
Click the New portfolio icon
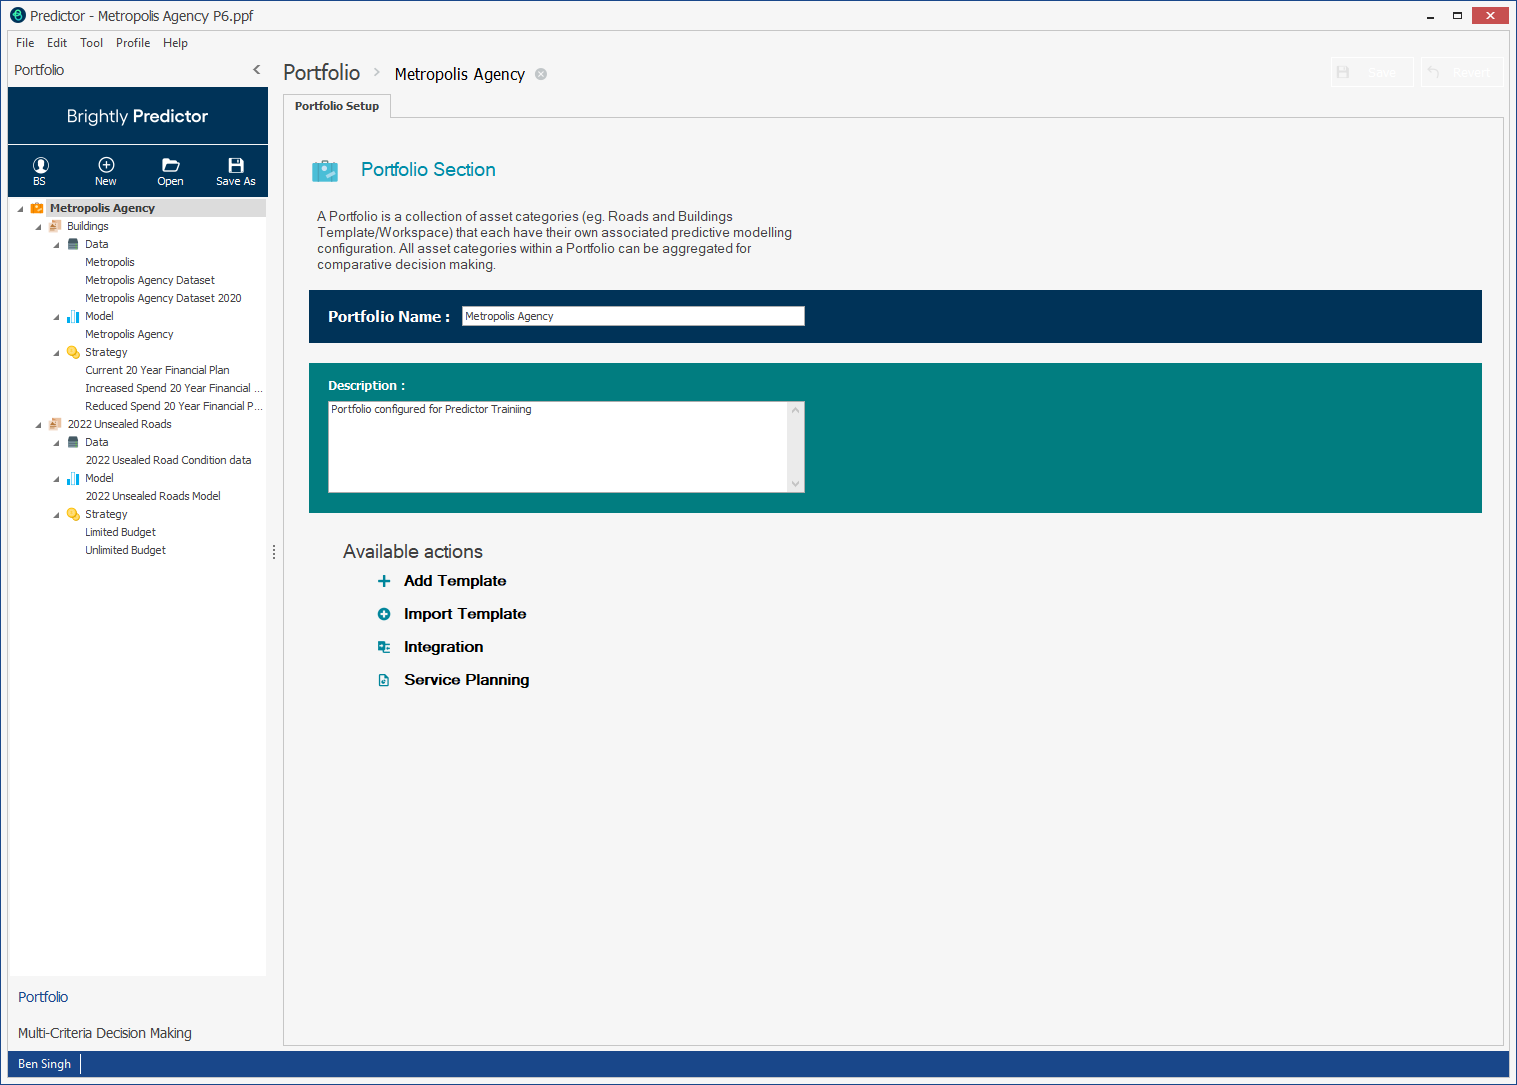pyautogui.click(x=106, y=165)
